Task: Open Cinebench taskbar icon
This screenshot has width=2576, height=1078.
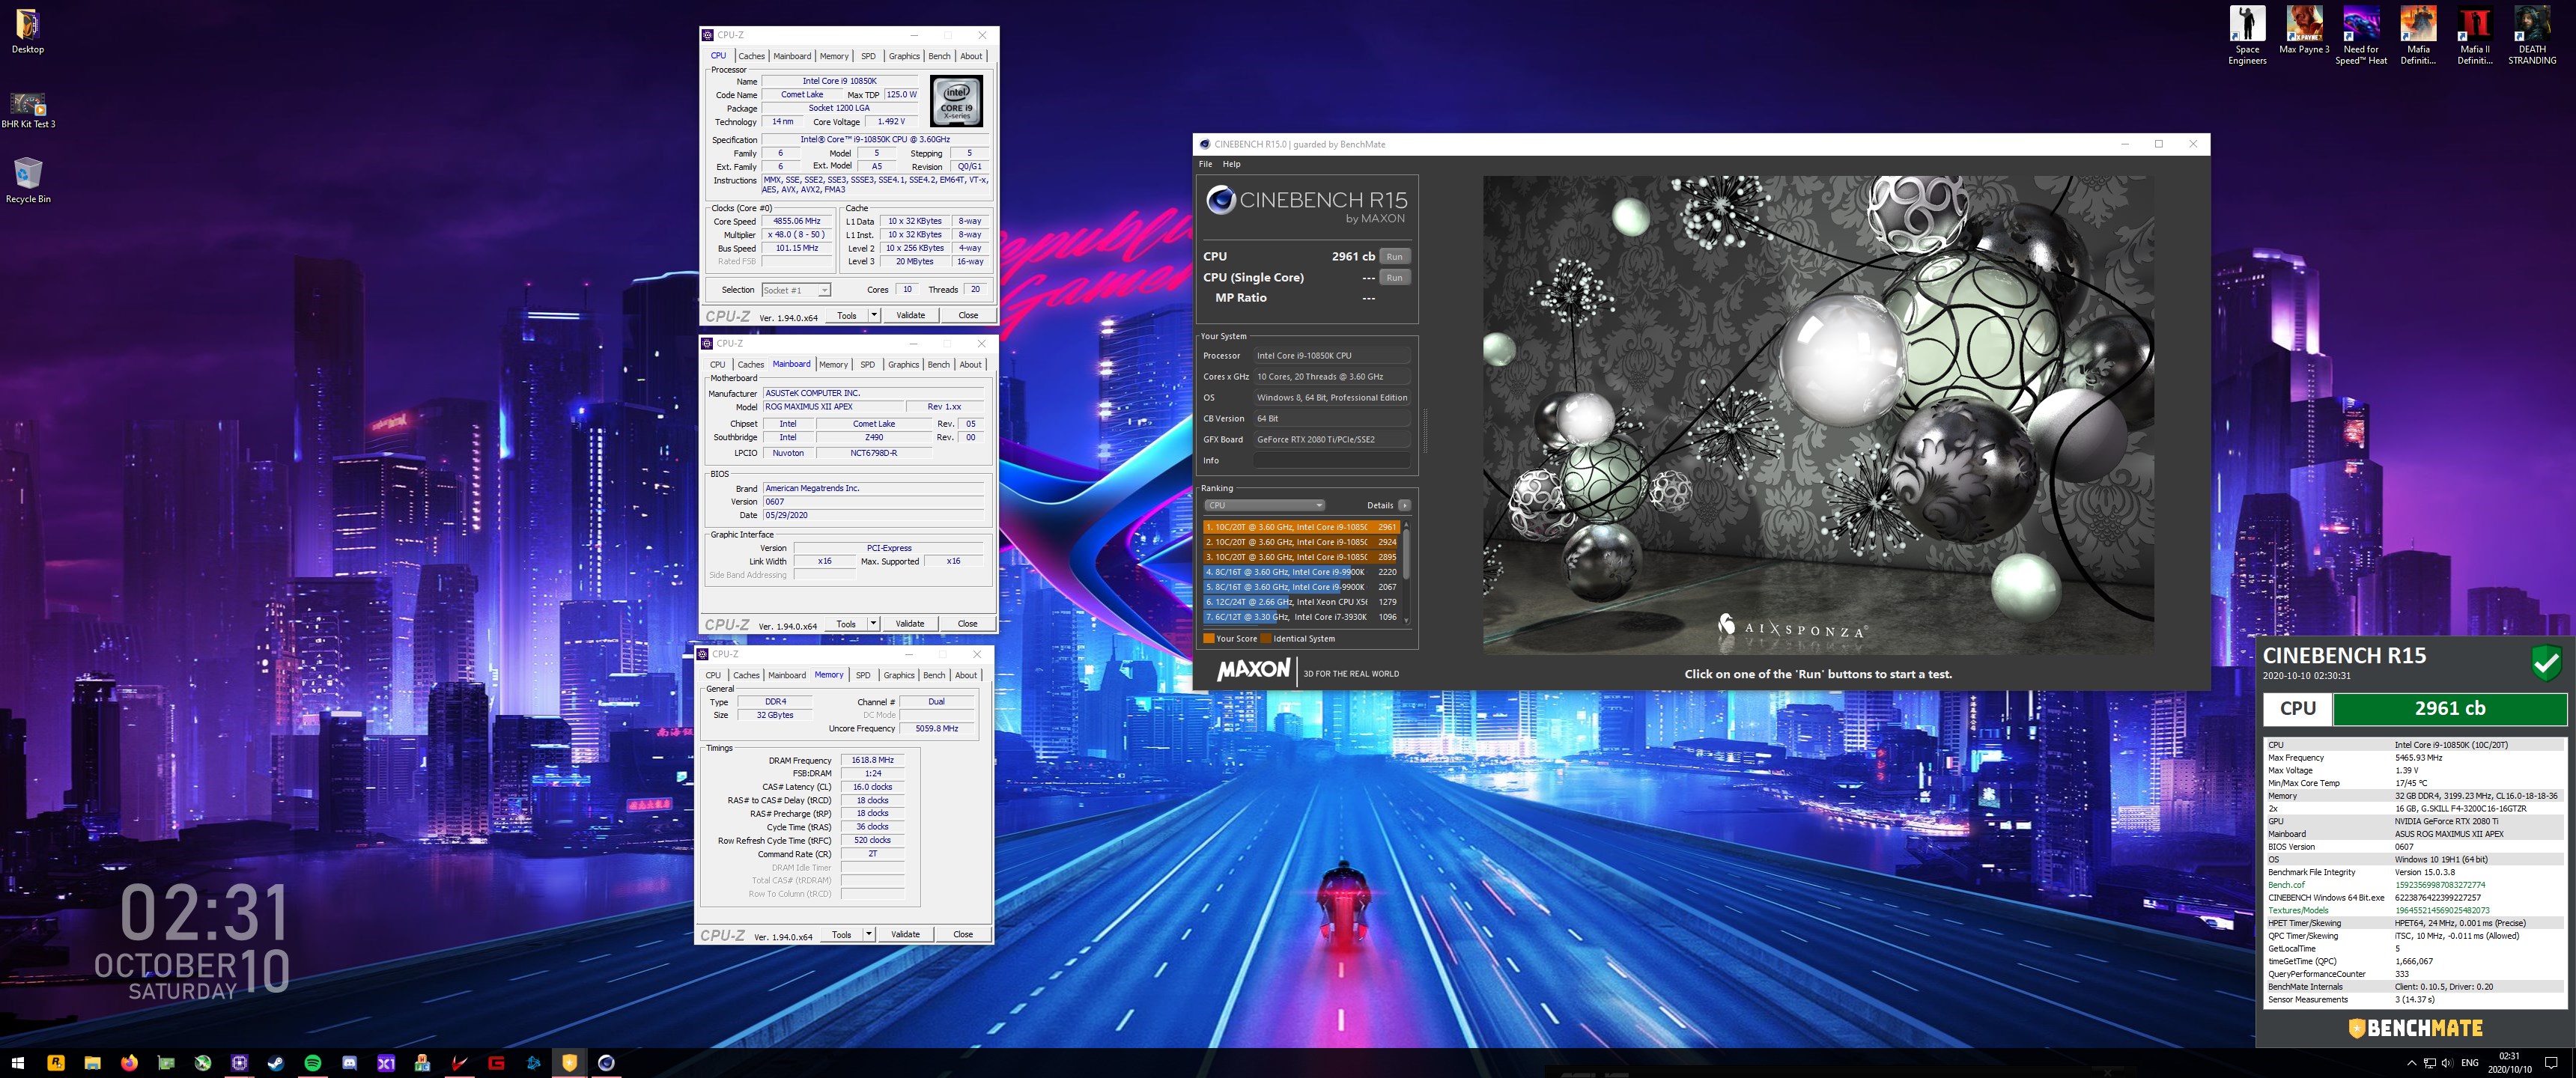Action: point(606,1063)
